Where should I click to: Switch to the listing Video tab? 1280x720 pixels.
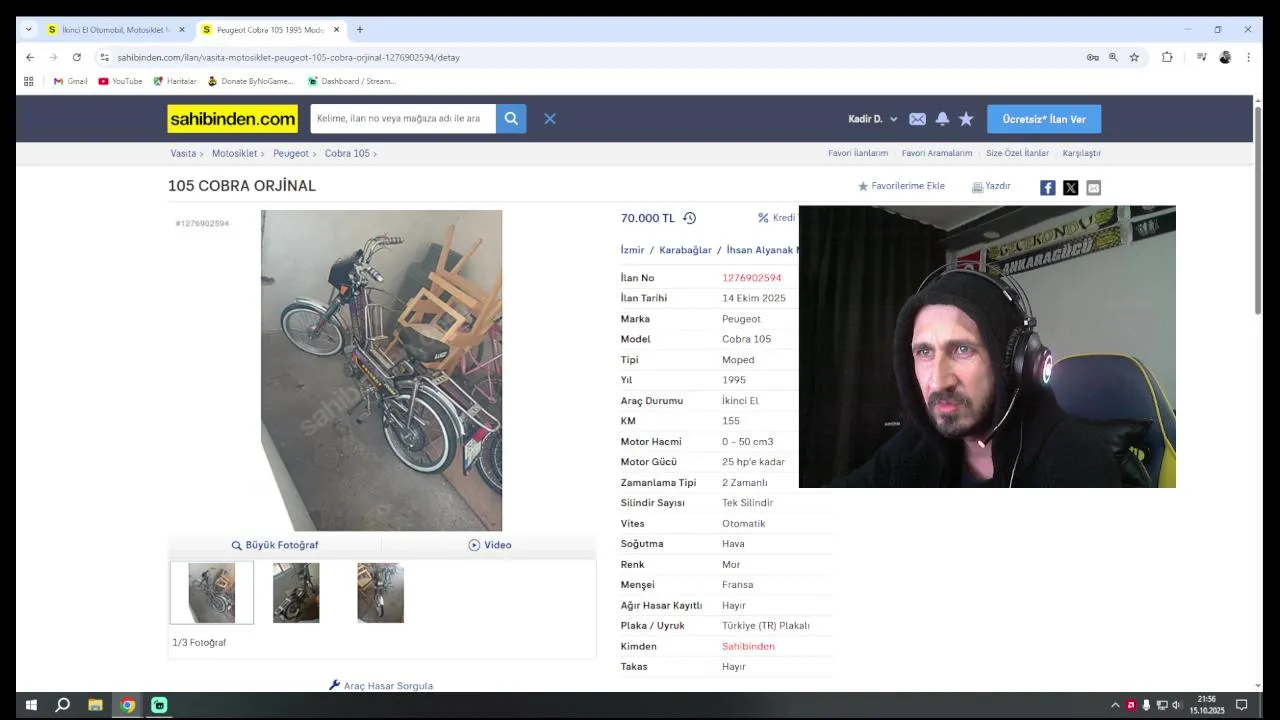490,545
